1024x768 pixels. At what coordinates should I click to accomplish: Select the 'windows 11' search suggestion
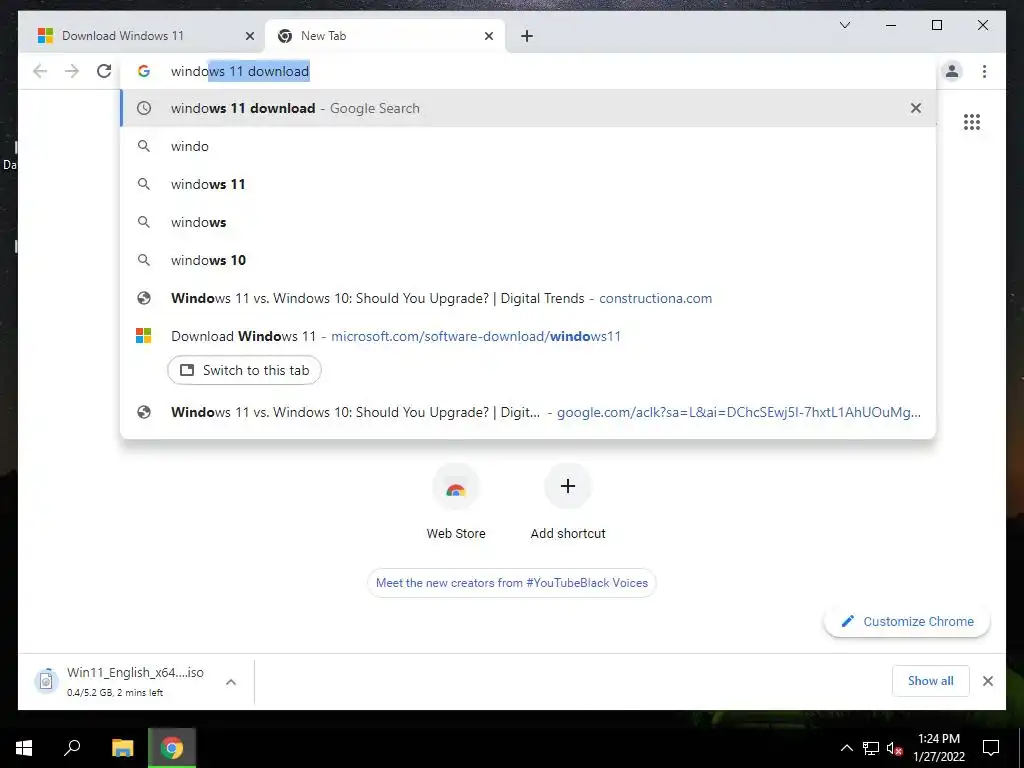(x=528, y=184)
